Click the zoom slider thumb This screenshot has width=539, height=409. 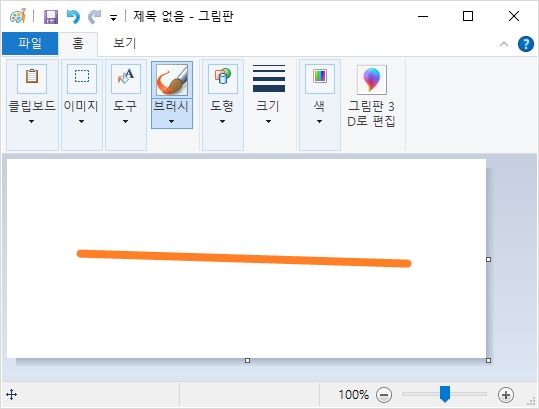coord(445,394)
